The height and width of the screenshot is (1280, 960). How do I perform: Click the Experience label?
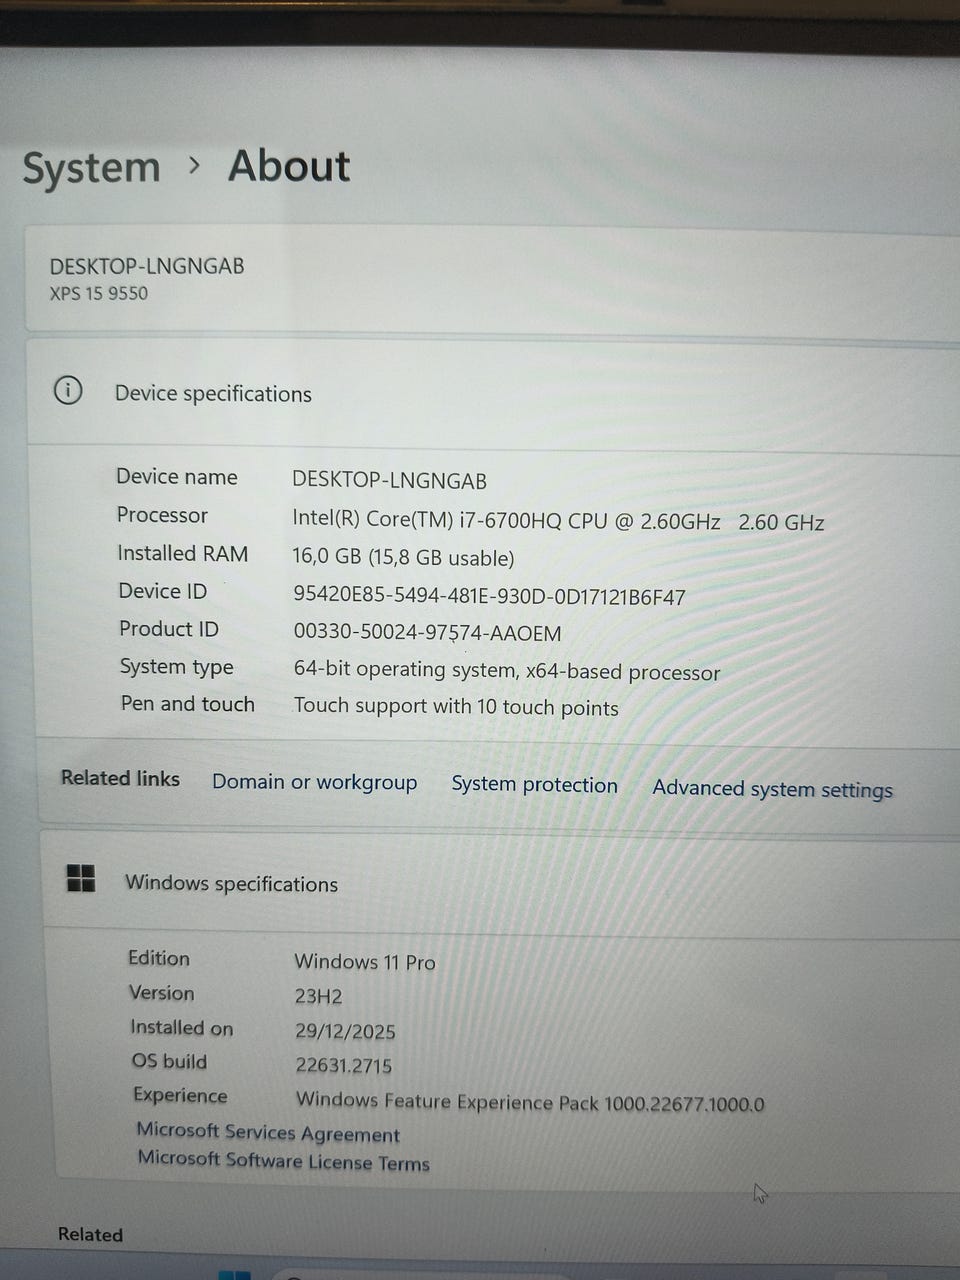tap(180, 1095)
